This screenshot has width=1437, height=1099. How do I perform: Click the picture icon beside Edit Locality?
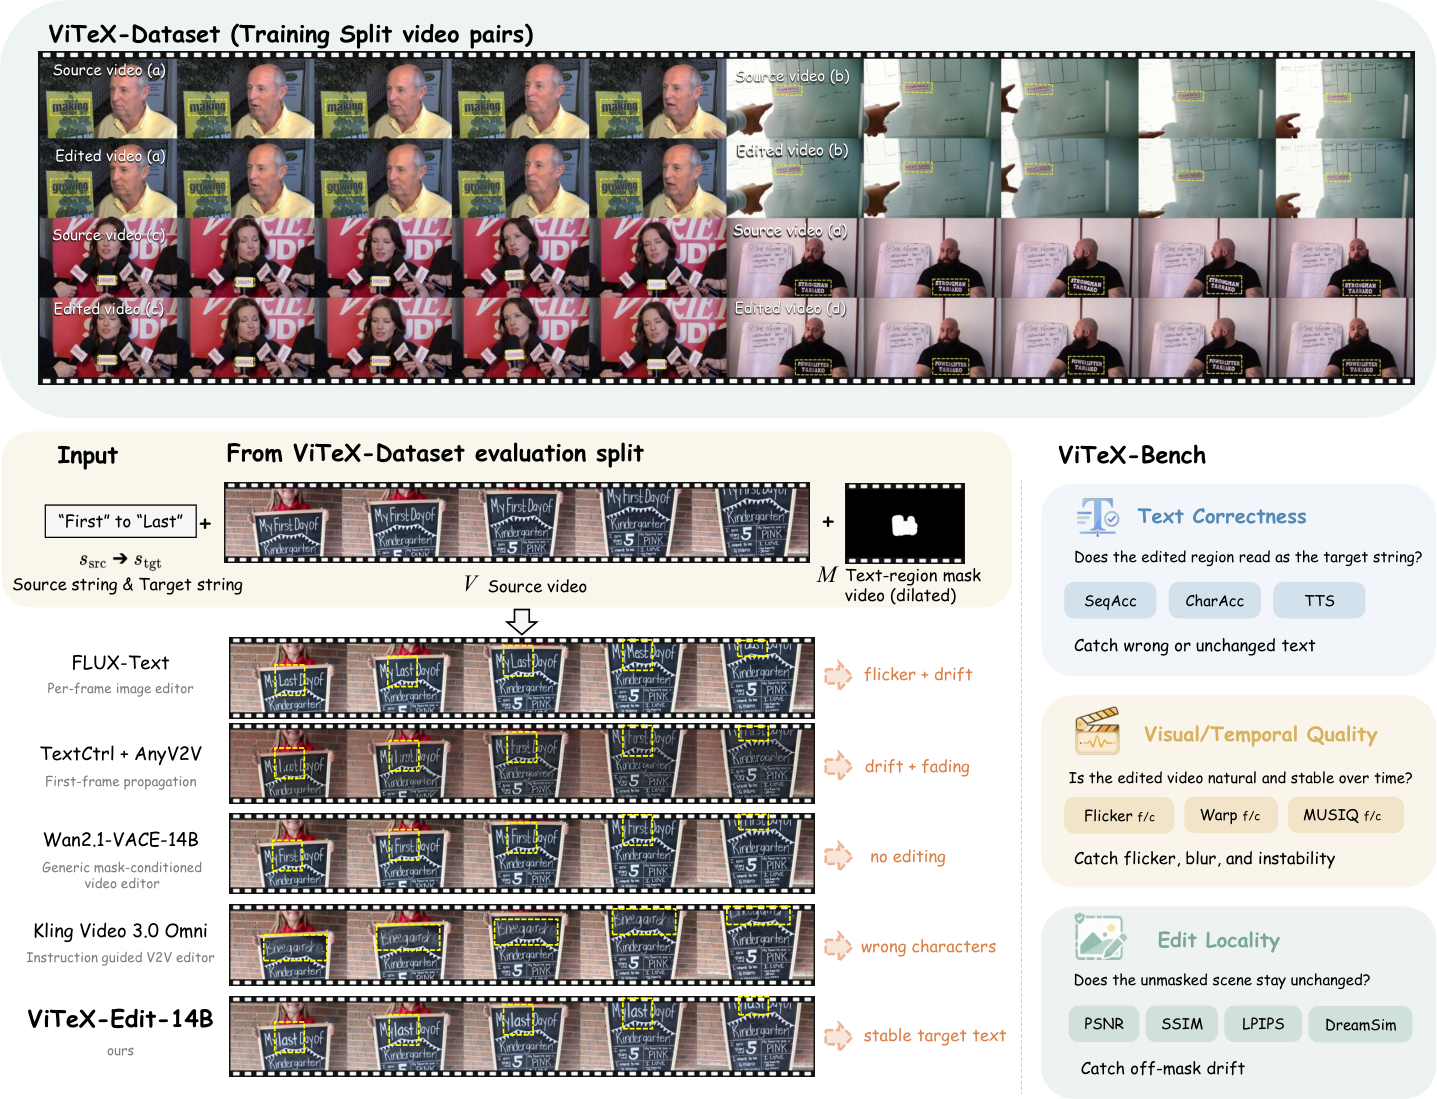[x=1100, y=938]
